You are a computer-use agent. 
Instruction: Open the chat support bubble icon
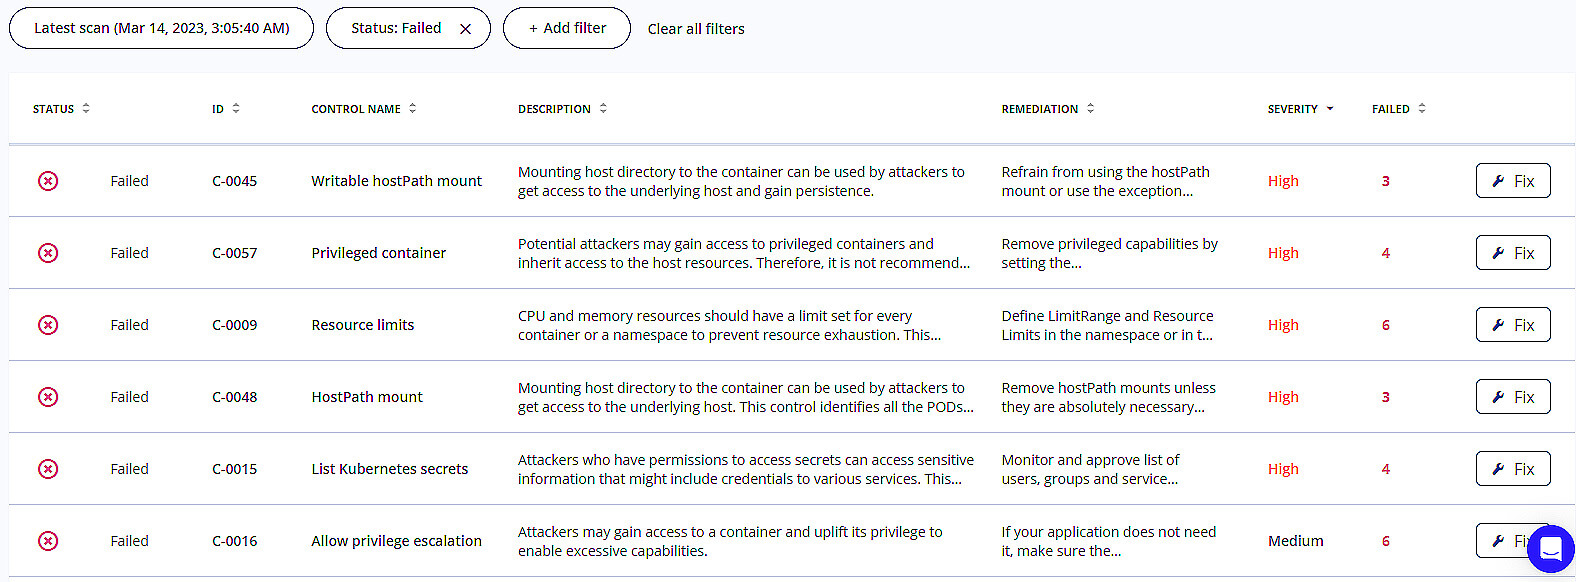point(1550,549)
